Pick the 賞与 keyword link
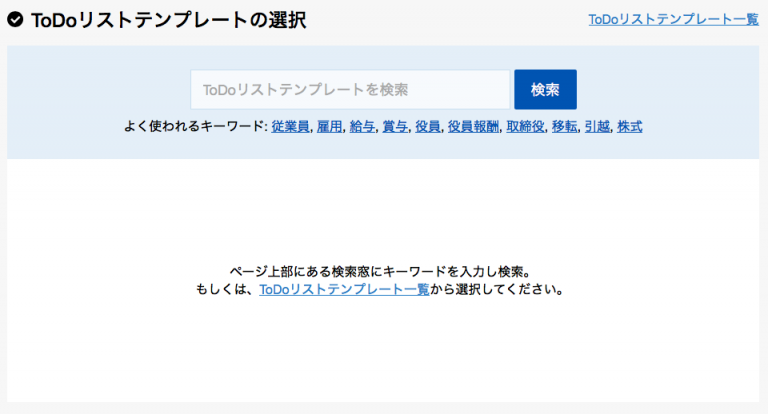The width and height of the screenshot is (768, 414). (394, 127)
